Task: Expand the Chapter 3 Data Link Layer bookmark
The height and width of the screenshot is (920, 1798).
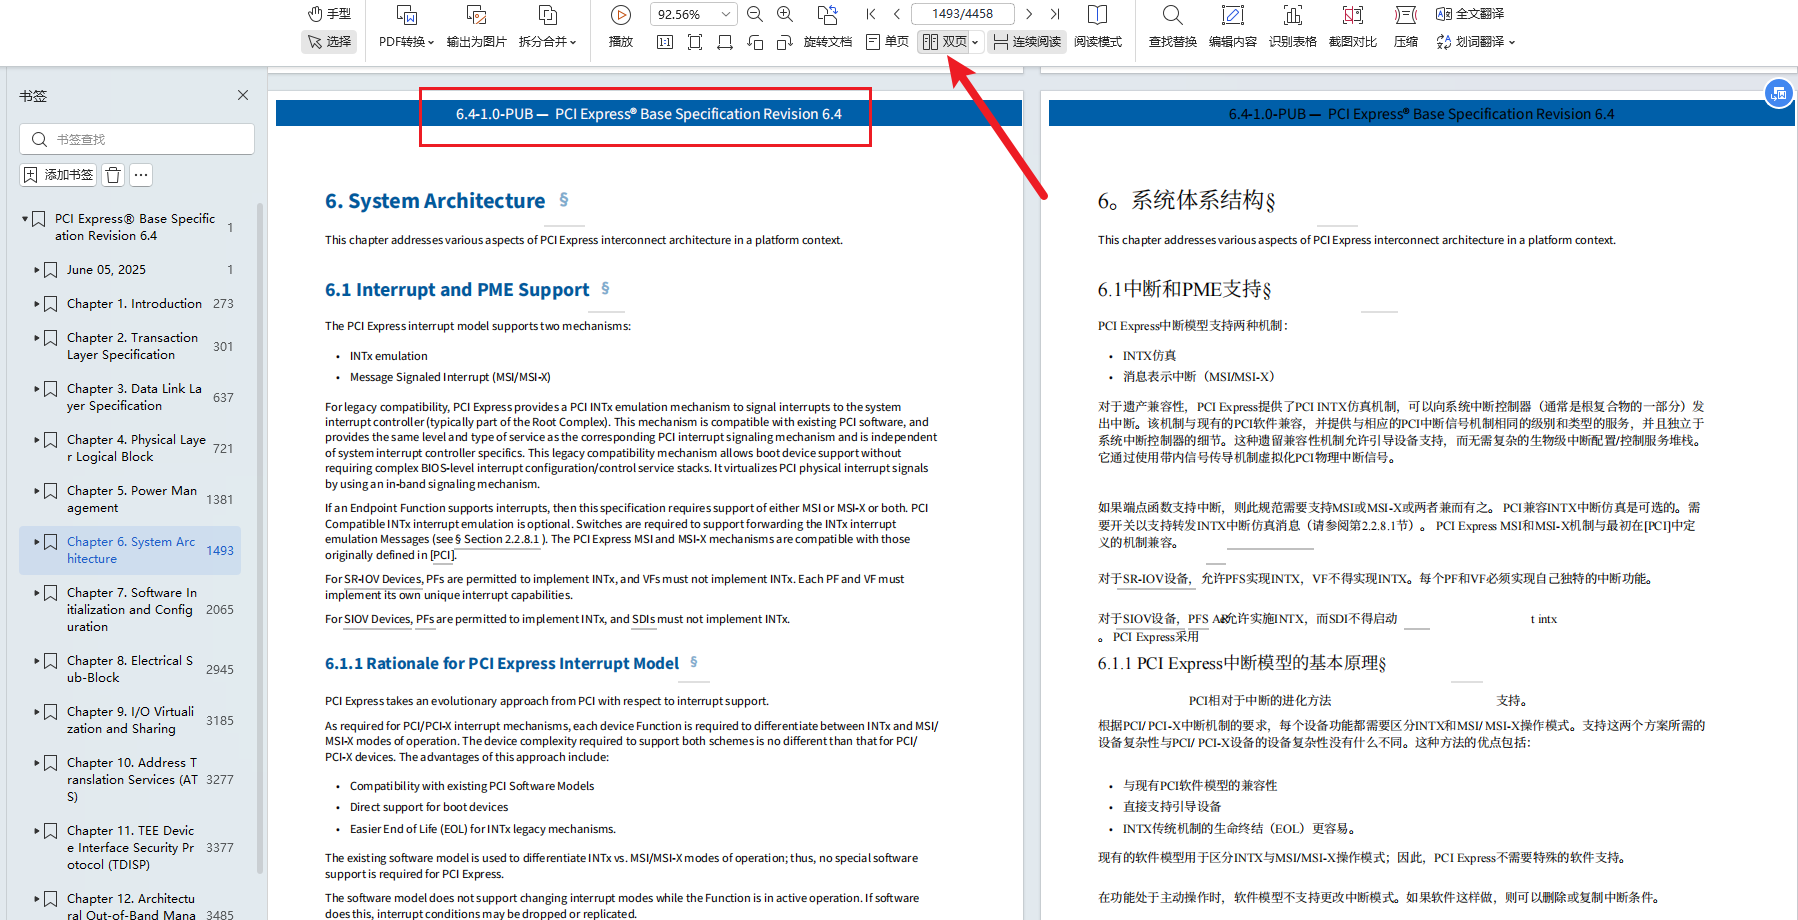Action: (x=37, y=389)
